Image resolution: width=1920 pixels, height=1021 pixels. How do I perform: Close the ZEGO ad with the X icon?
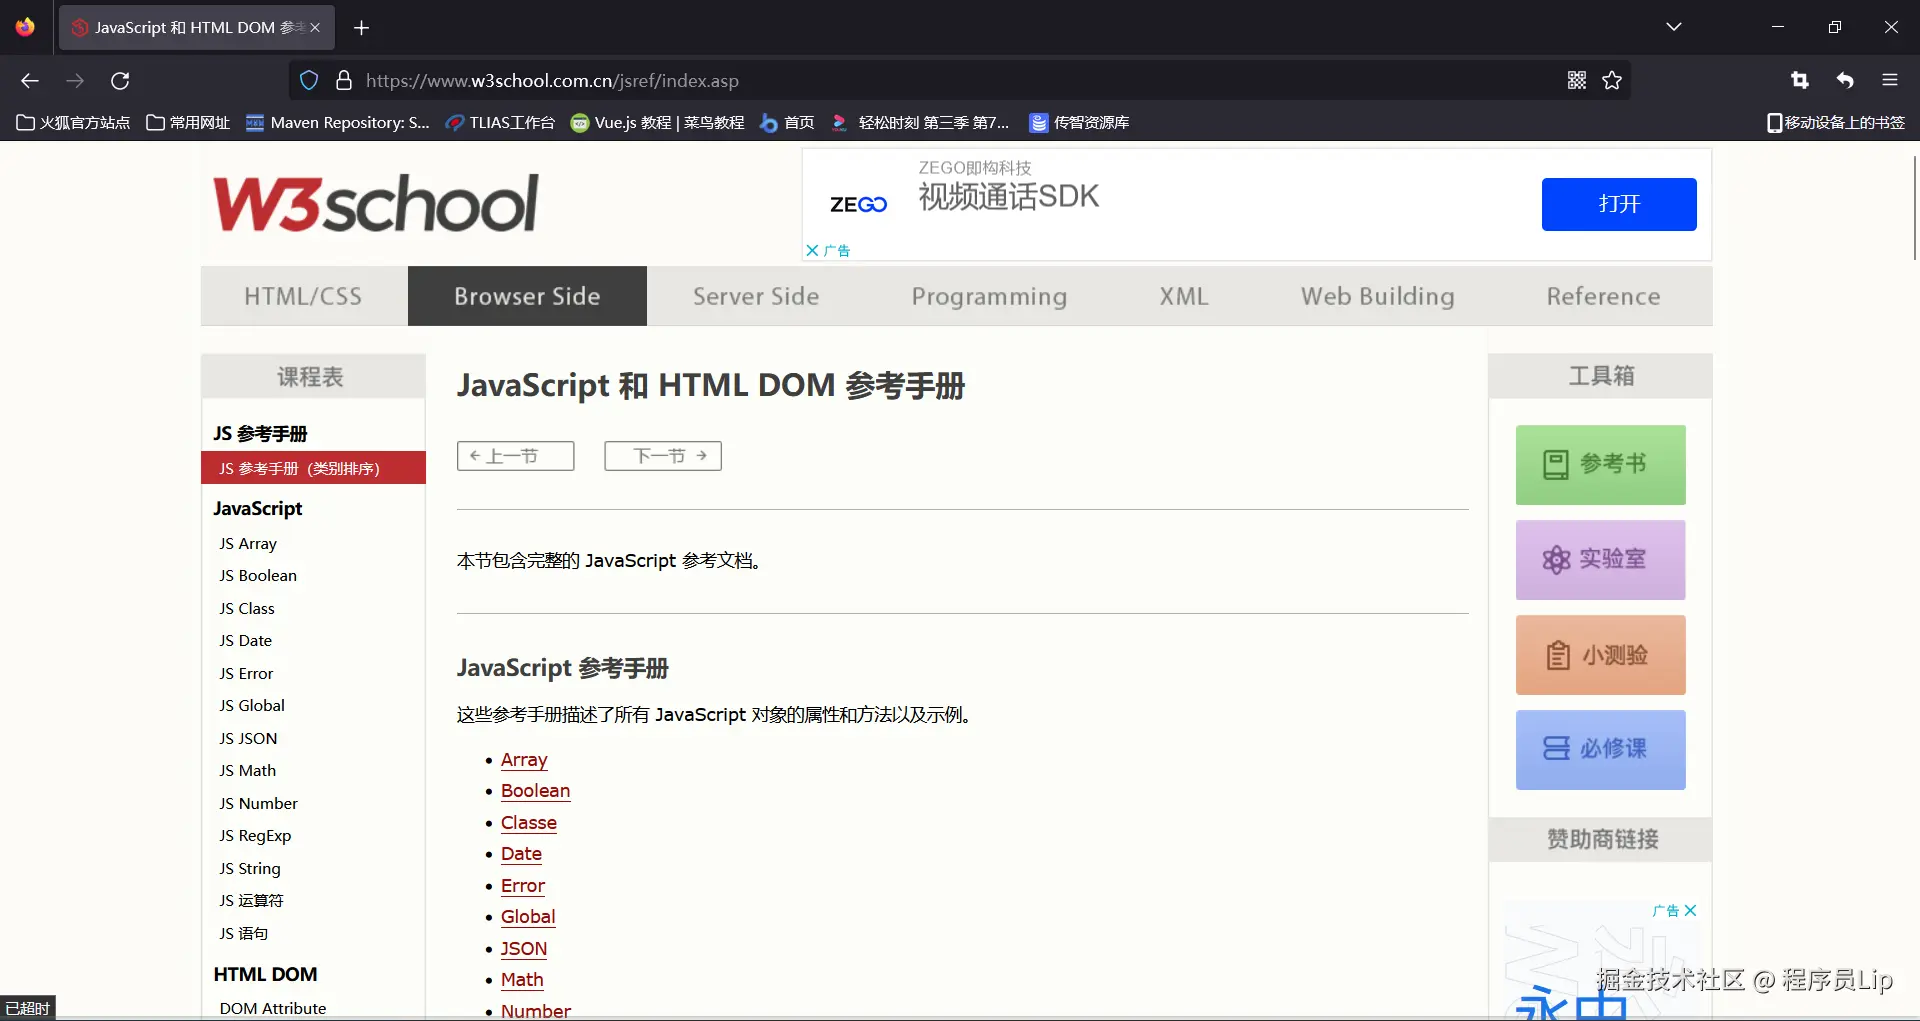[812, 250]
